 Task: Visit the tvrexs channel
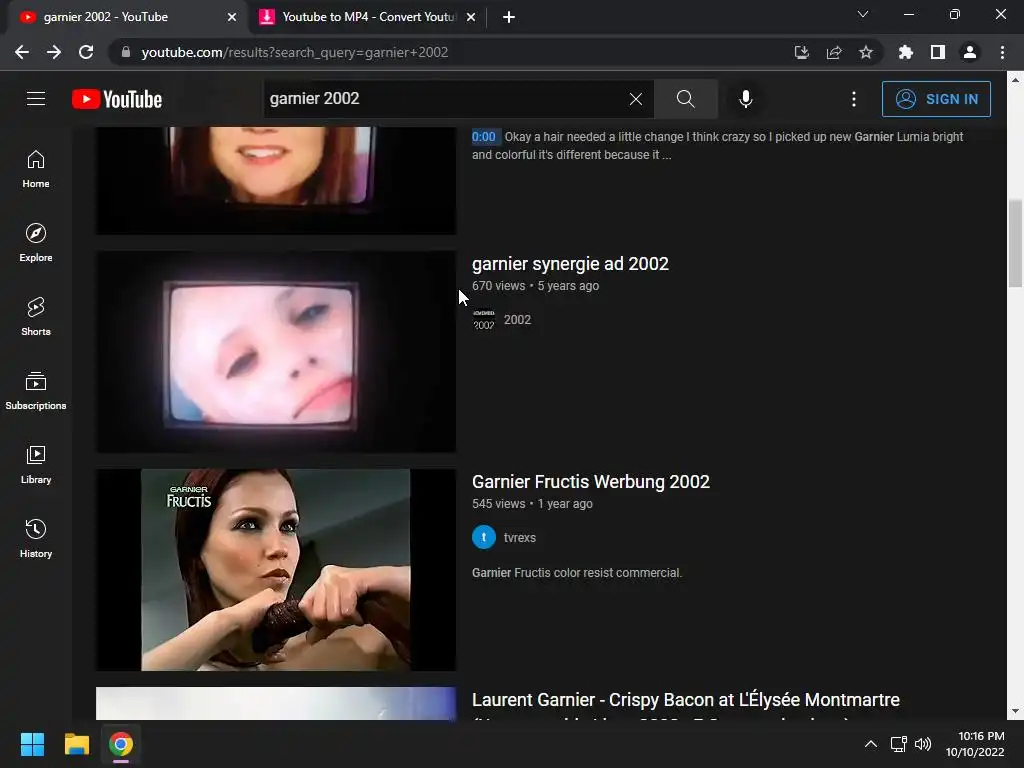(520, 537)
